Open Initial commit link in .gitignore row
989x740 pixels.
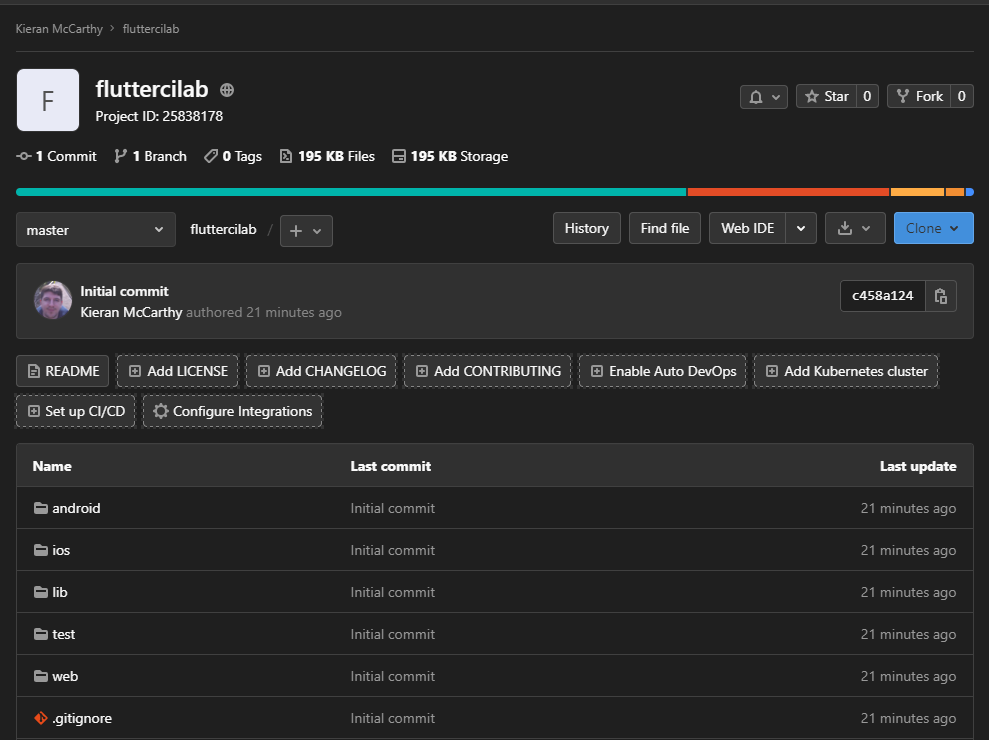coord(393,719)
